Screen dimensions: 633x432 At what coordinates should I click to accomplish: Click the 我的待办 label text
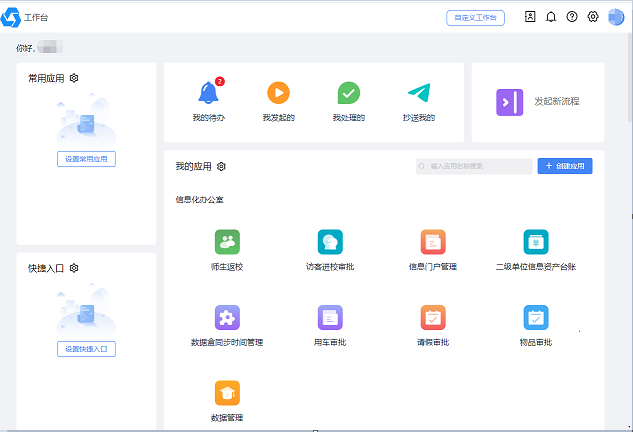pyautogui.click(x=209, y=117)
